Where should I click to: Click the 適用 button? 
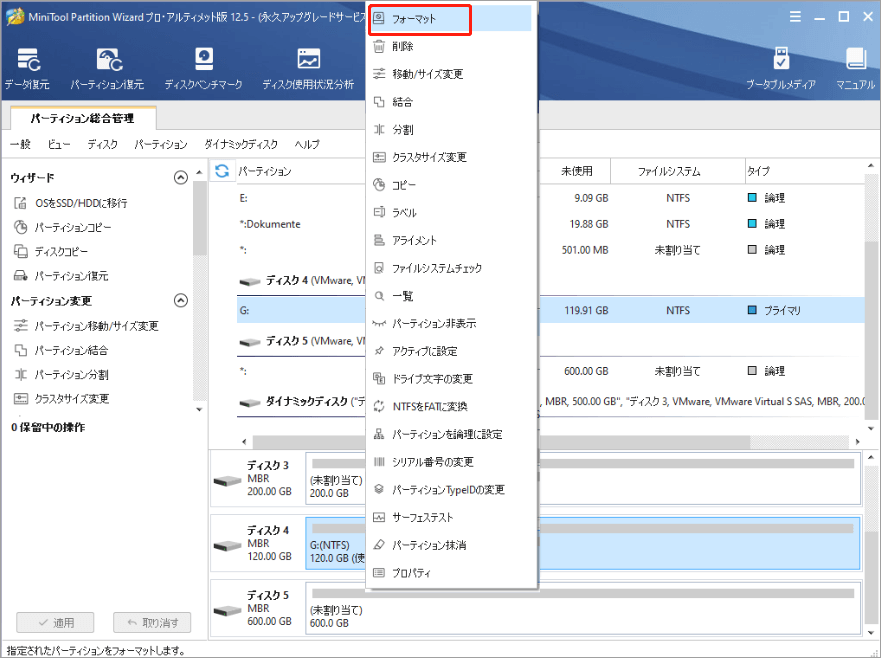tap(55, 623)
